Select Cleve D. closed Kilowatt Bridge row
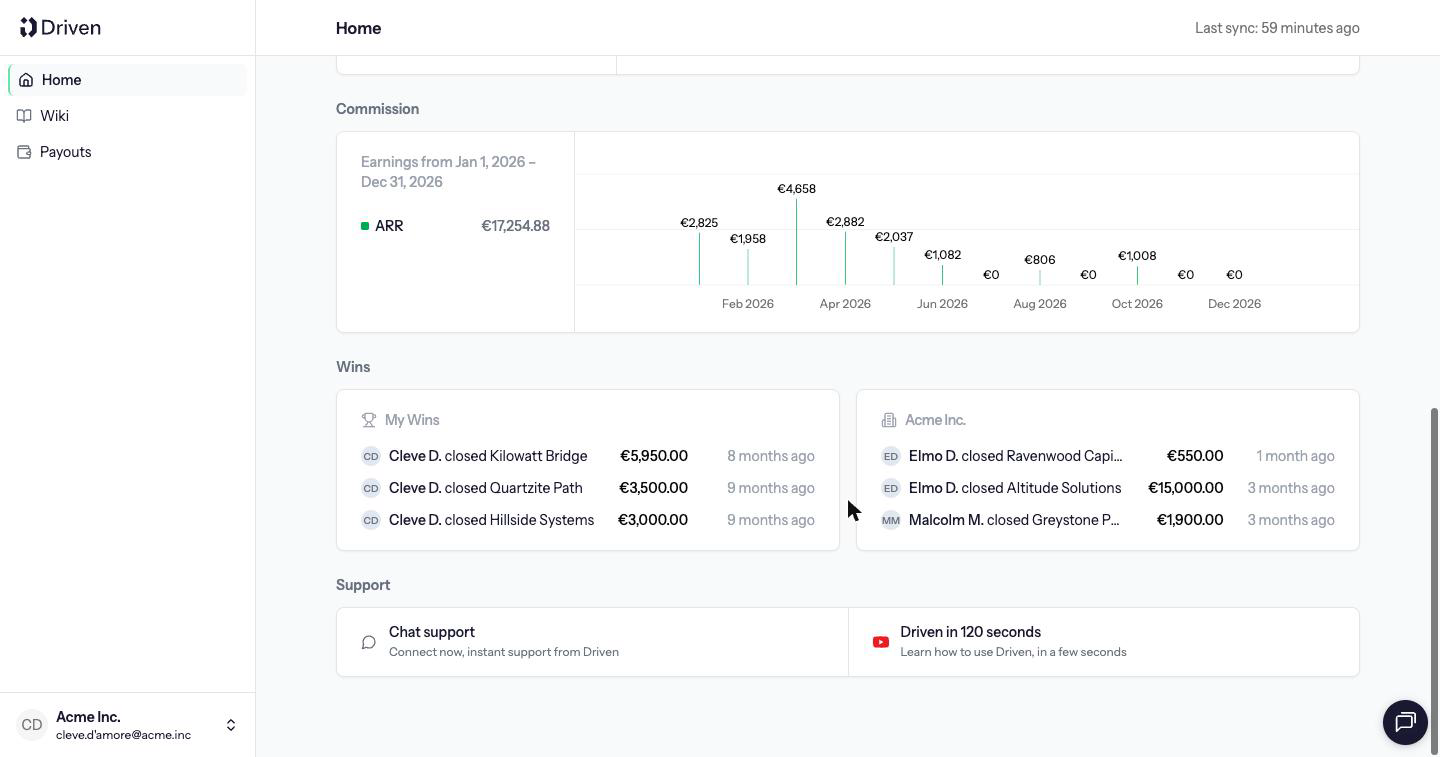The image size is (1440, 757). tap(588, 456)
